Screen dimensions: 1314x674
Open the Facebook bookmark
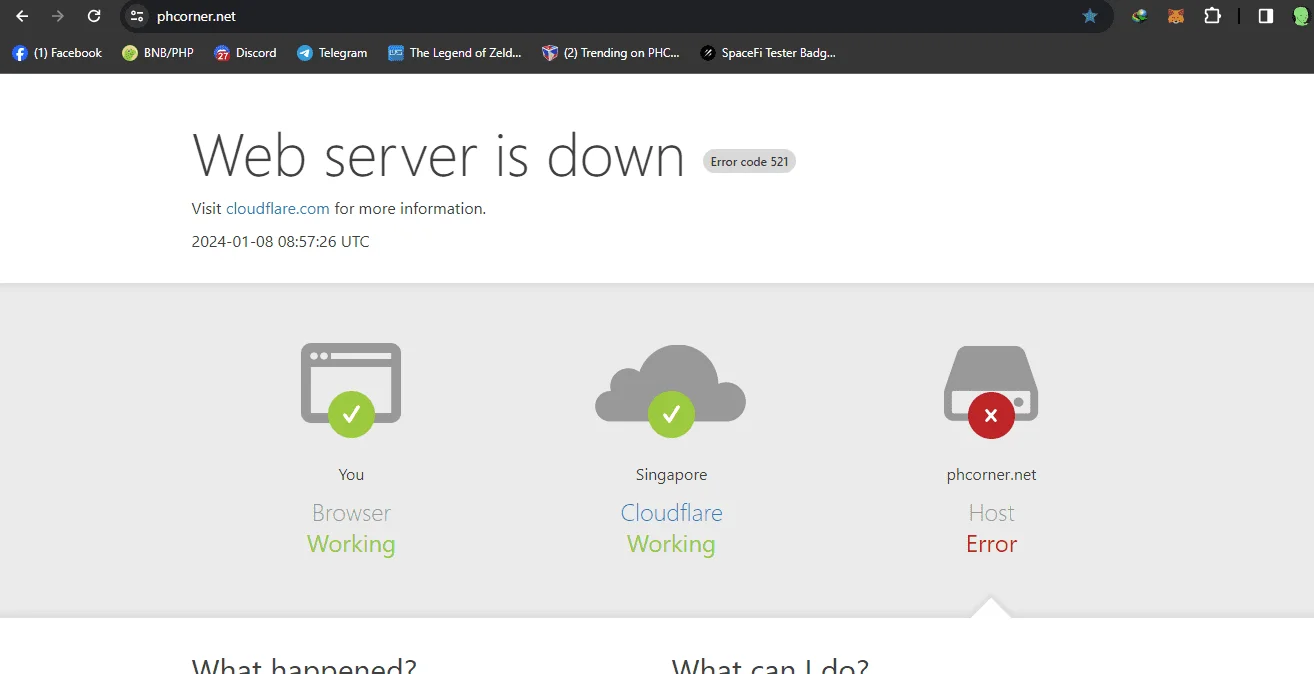(57, 53)
